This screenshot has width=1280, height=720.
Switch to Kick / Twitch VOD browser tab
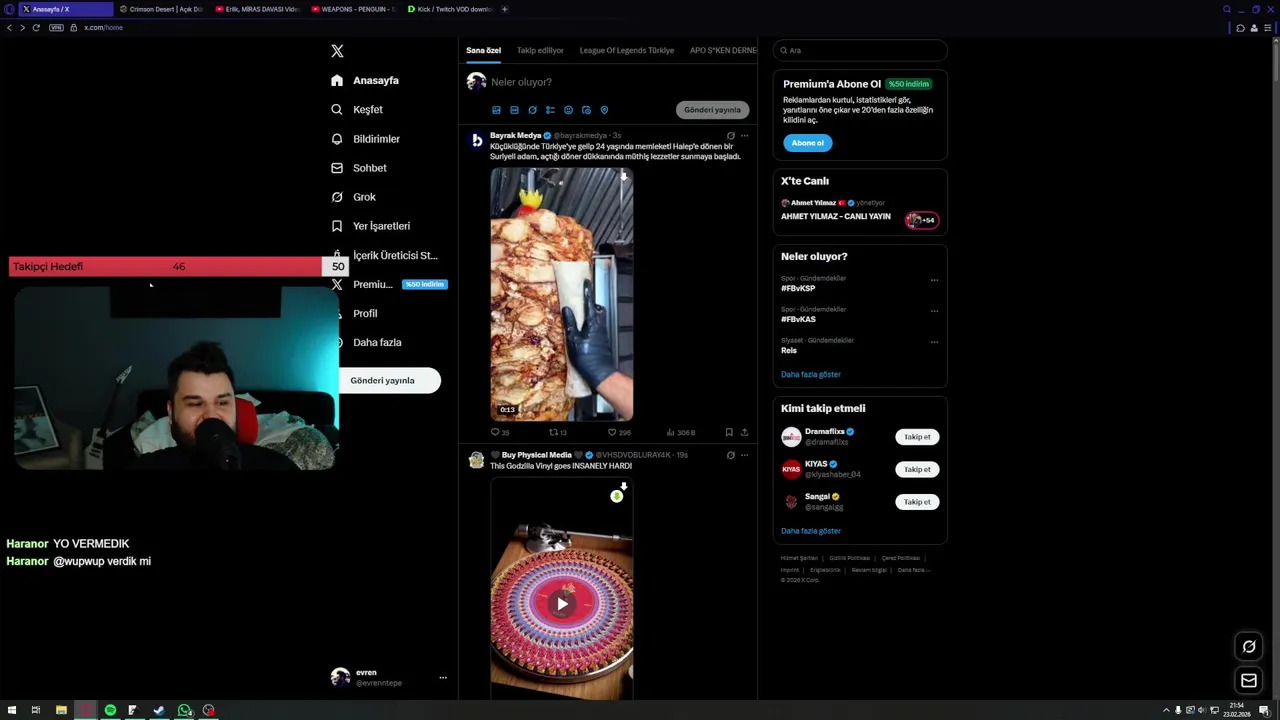click(448, 9)
